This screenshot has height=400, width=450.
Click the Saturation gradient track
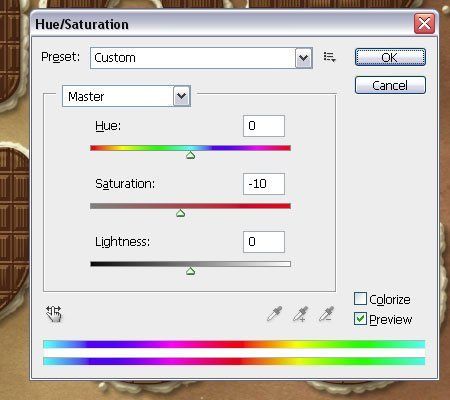[190, 206]
